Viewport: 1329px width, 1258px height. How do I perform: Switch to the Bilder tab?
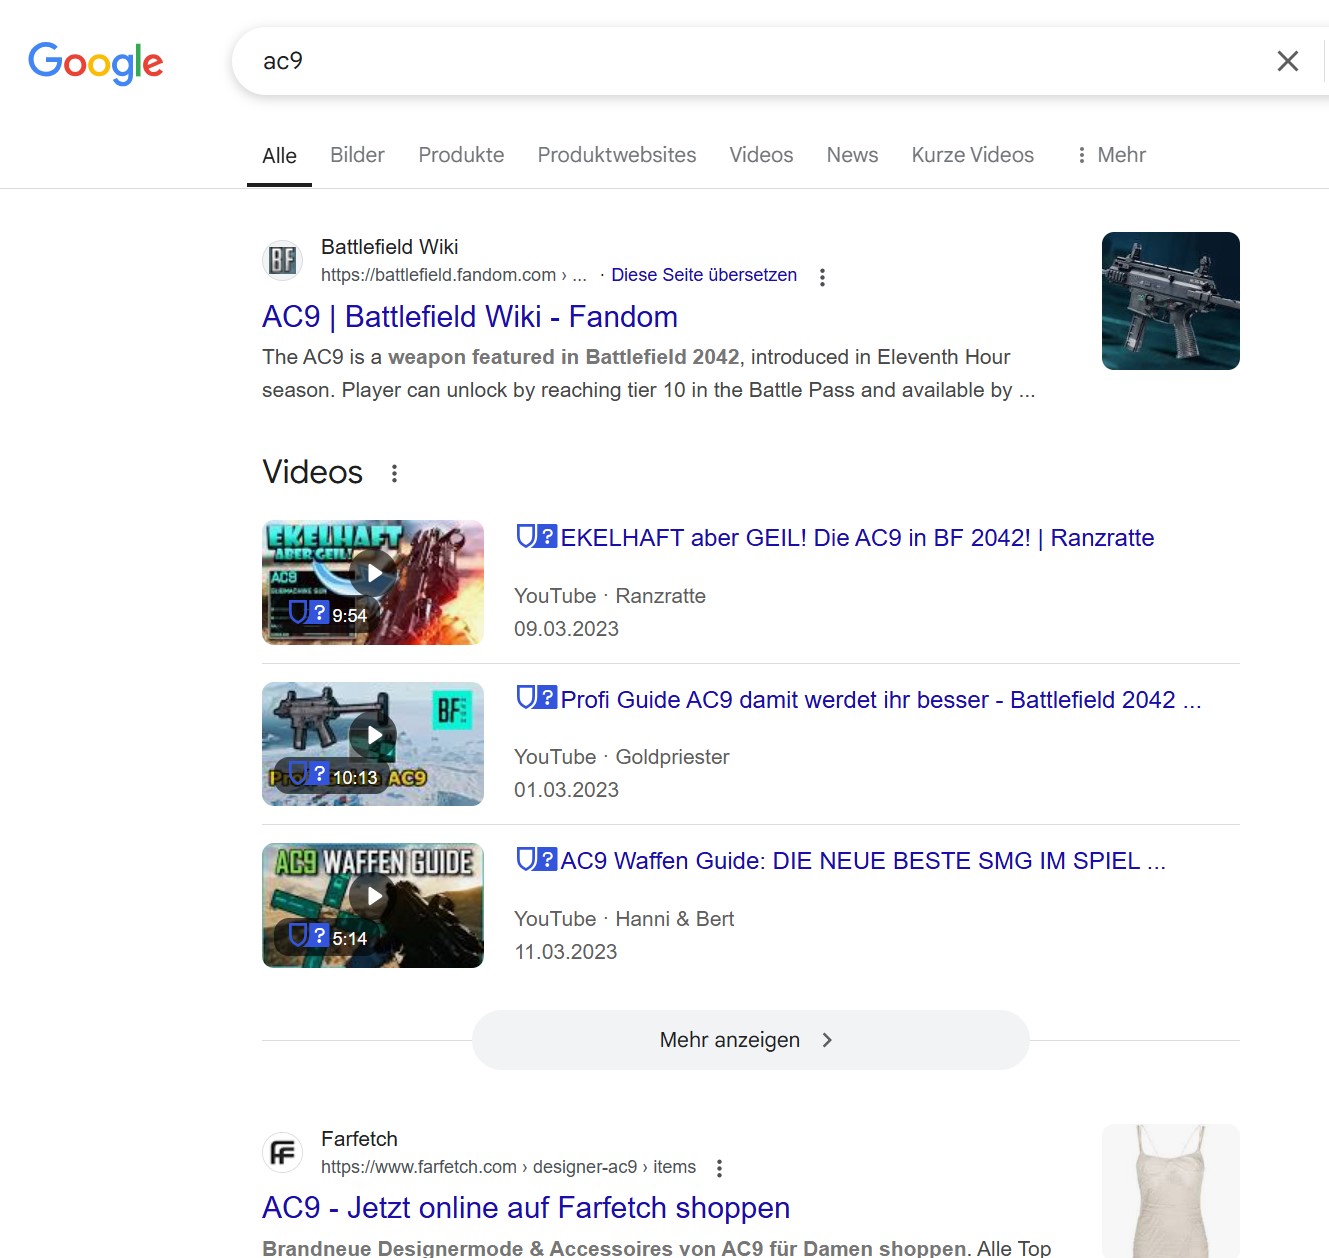357,155
